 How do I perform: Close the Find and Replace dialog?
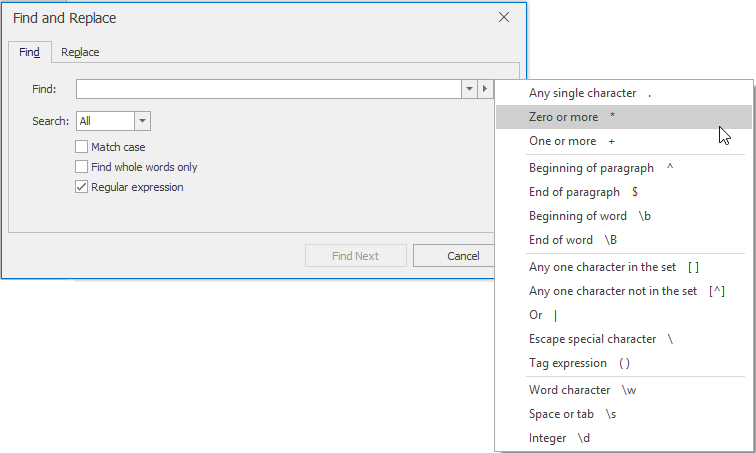pyautogui.click(x=504, y=18)
